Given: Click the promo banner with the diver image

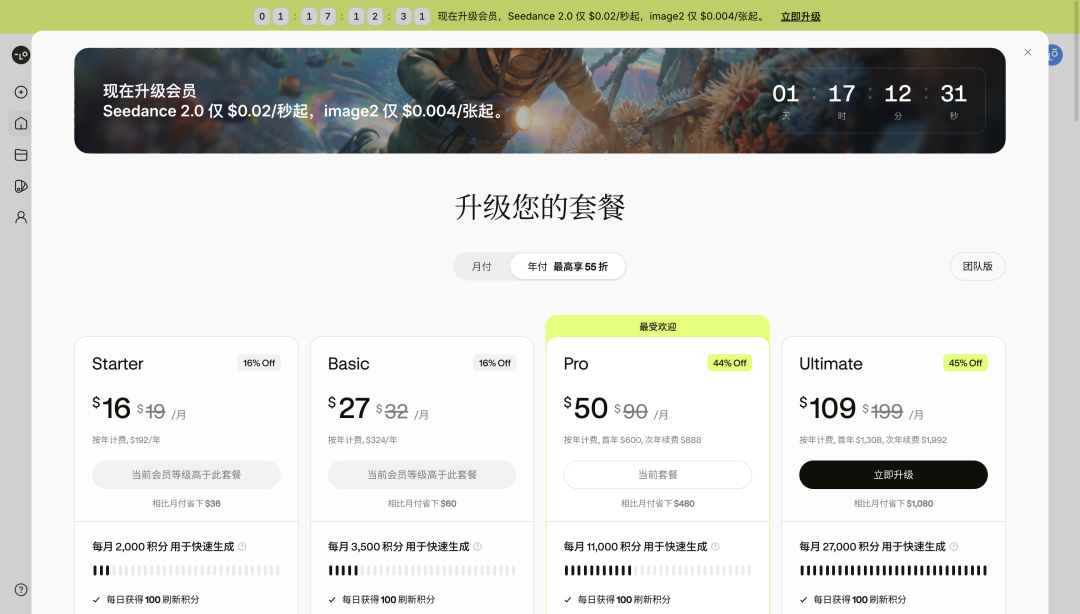Looking at the screenshot, I should coord(540,101).
